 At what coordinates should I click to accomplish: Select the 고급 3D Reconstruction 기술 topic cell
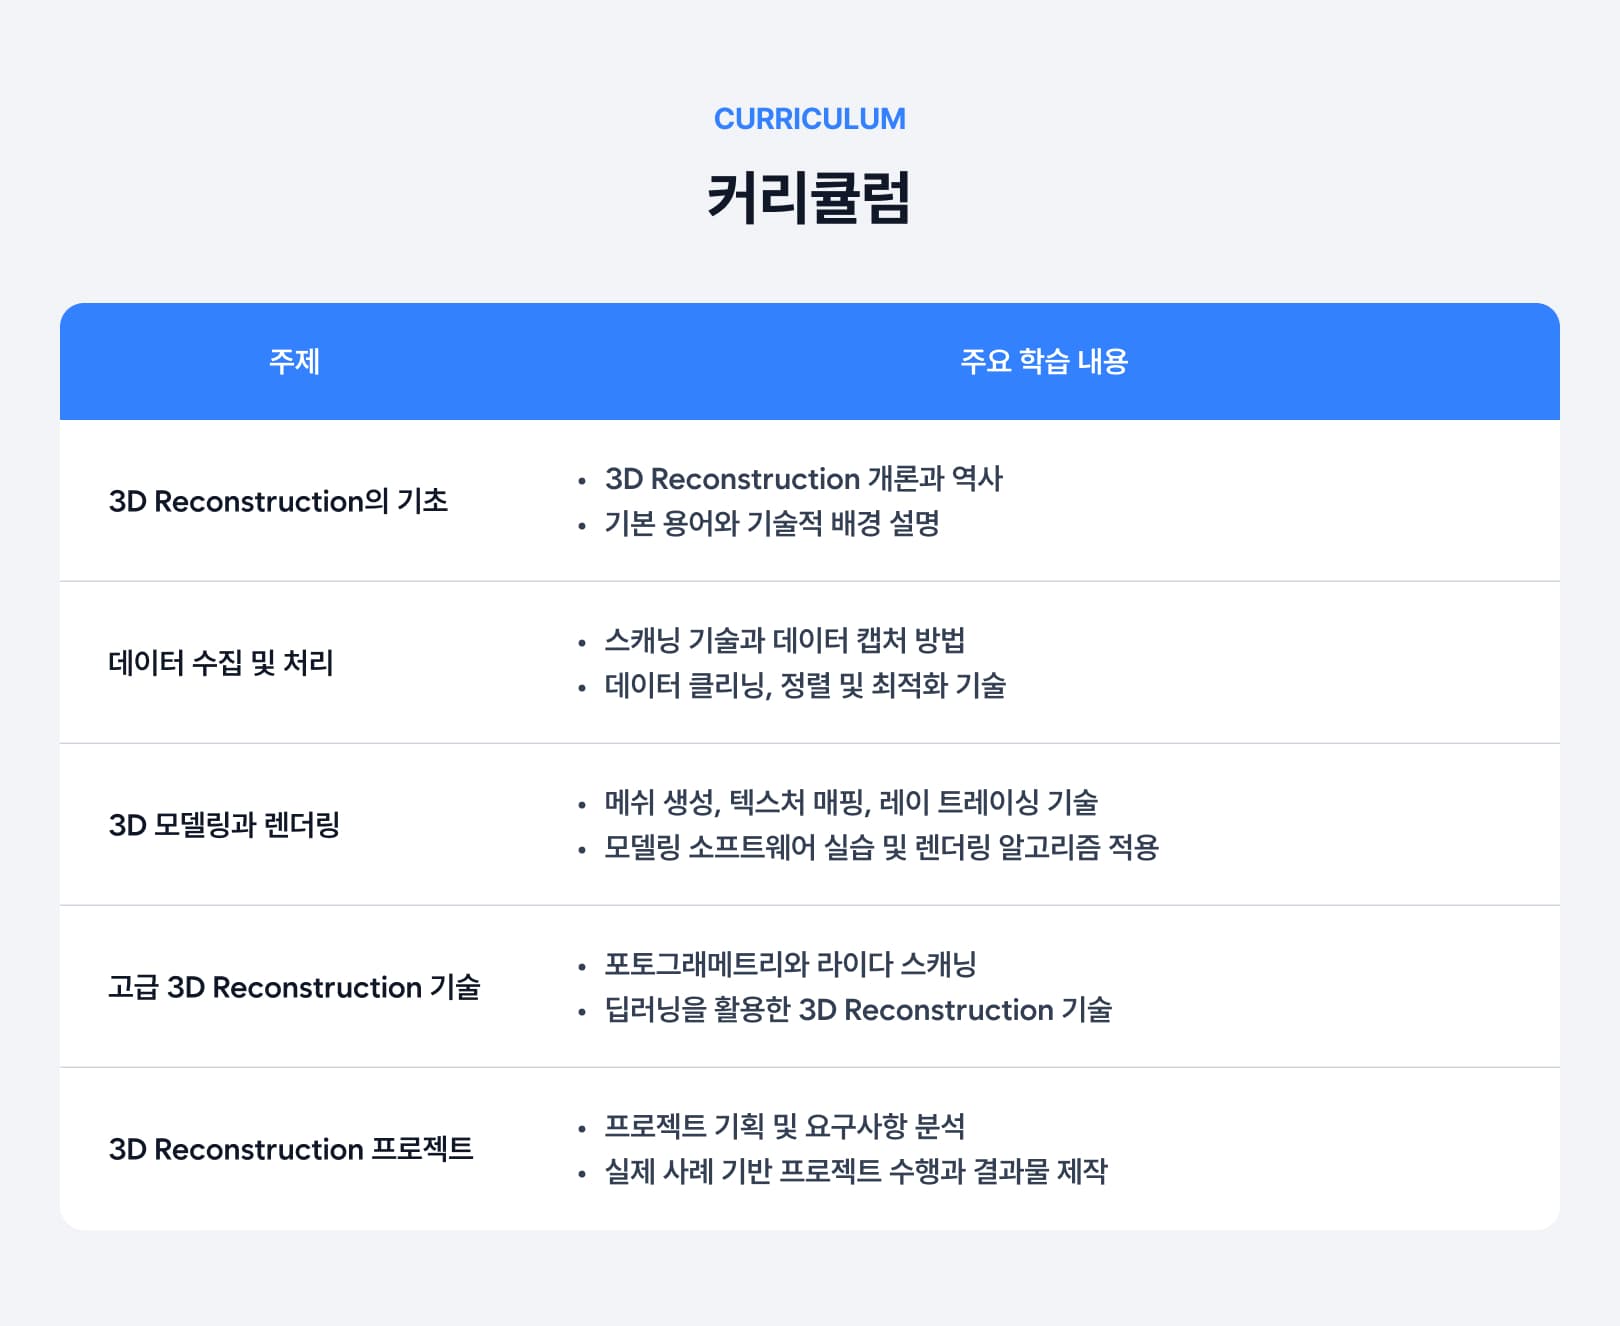coord(294,987)
